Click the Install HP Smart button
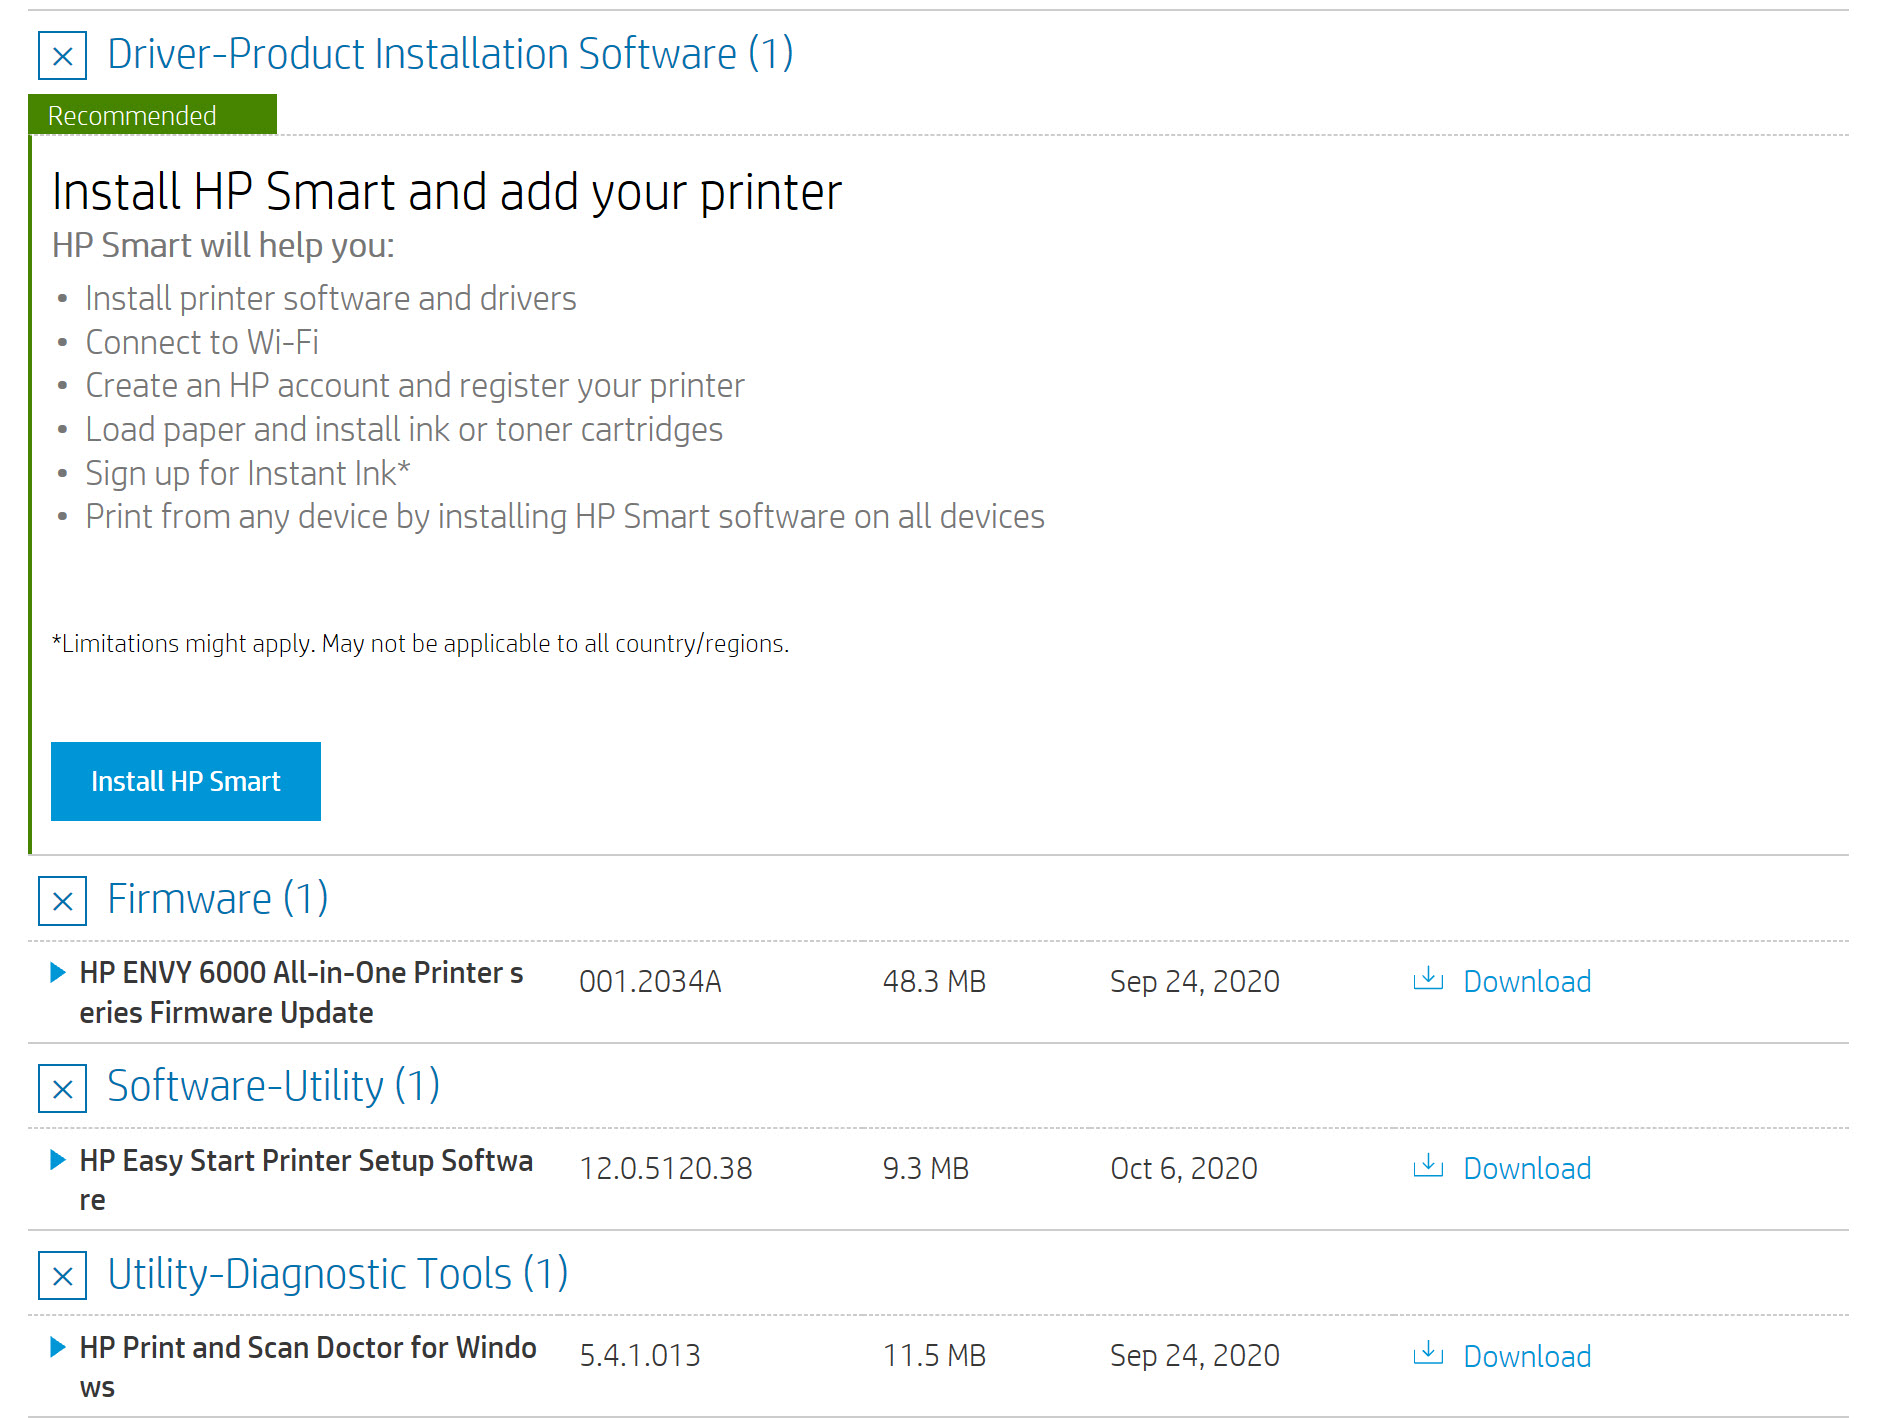Viewport: 1888px width, 1418px height. [185, 781]
